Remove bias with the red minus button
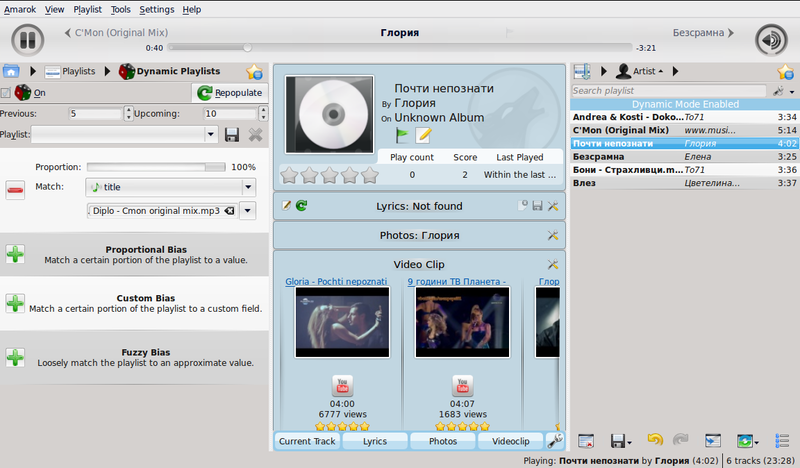Viewport: 800px width, 468px height. click(15, 190)
